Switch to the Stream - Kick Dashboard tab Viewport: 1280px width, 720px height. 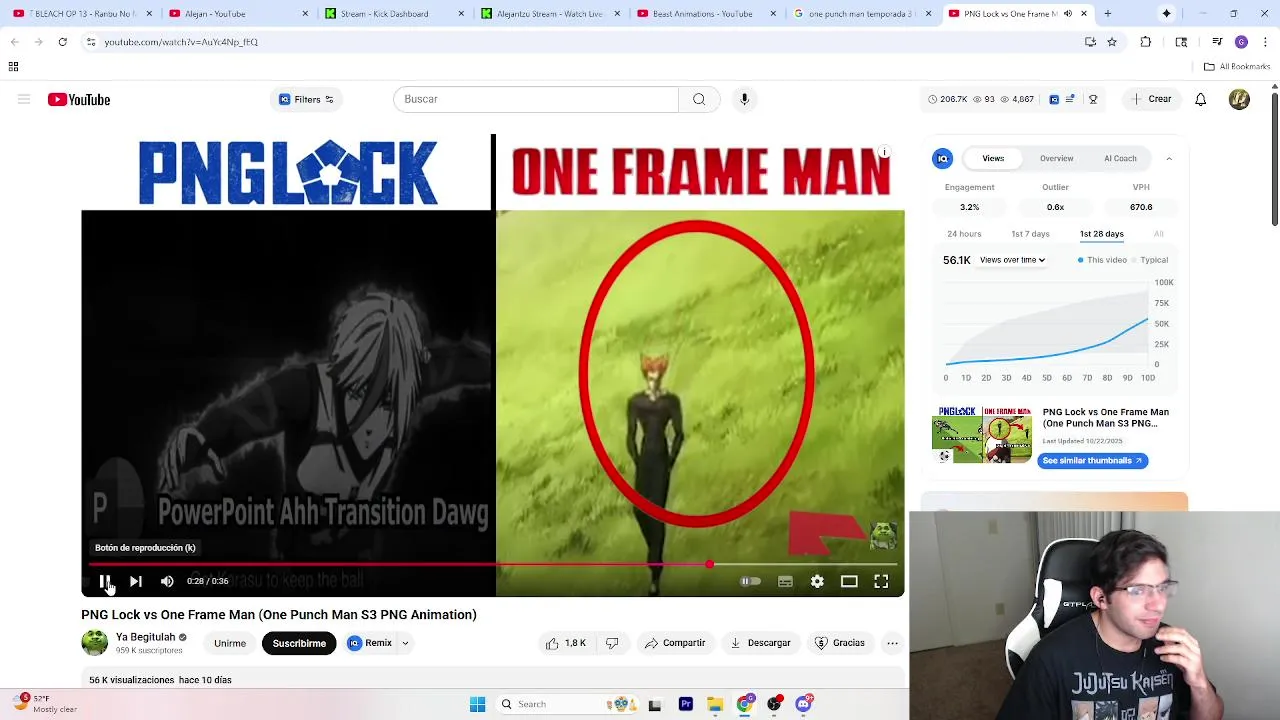point(392,14)
